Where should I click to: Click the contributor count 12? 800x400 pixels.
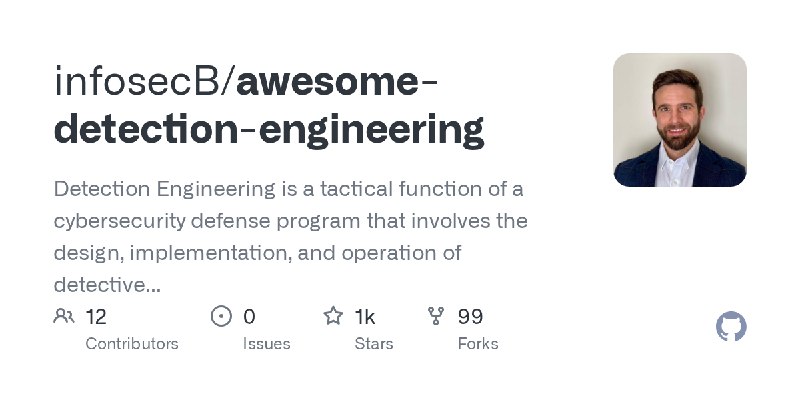click(96, 317)
